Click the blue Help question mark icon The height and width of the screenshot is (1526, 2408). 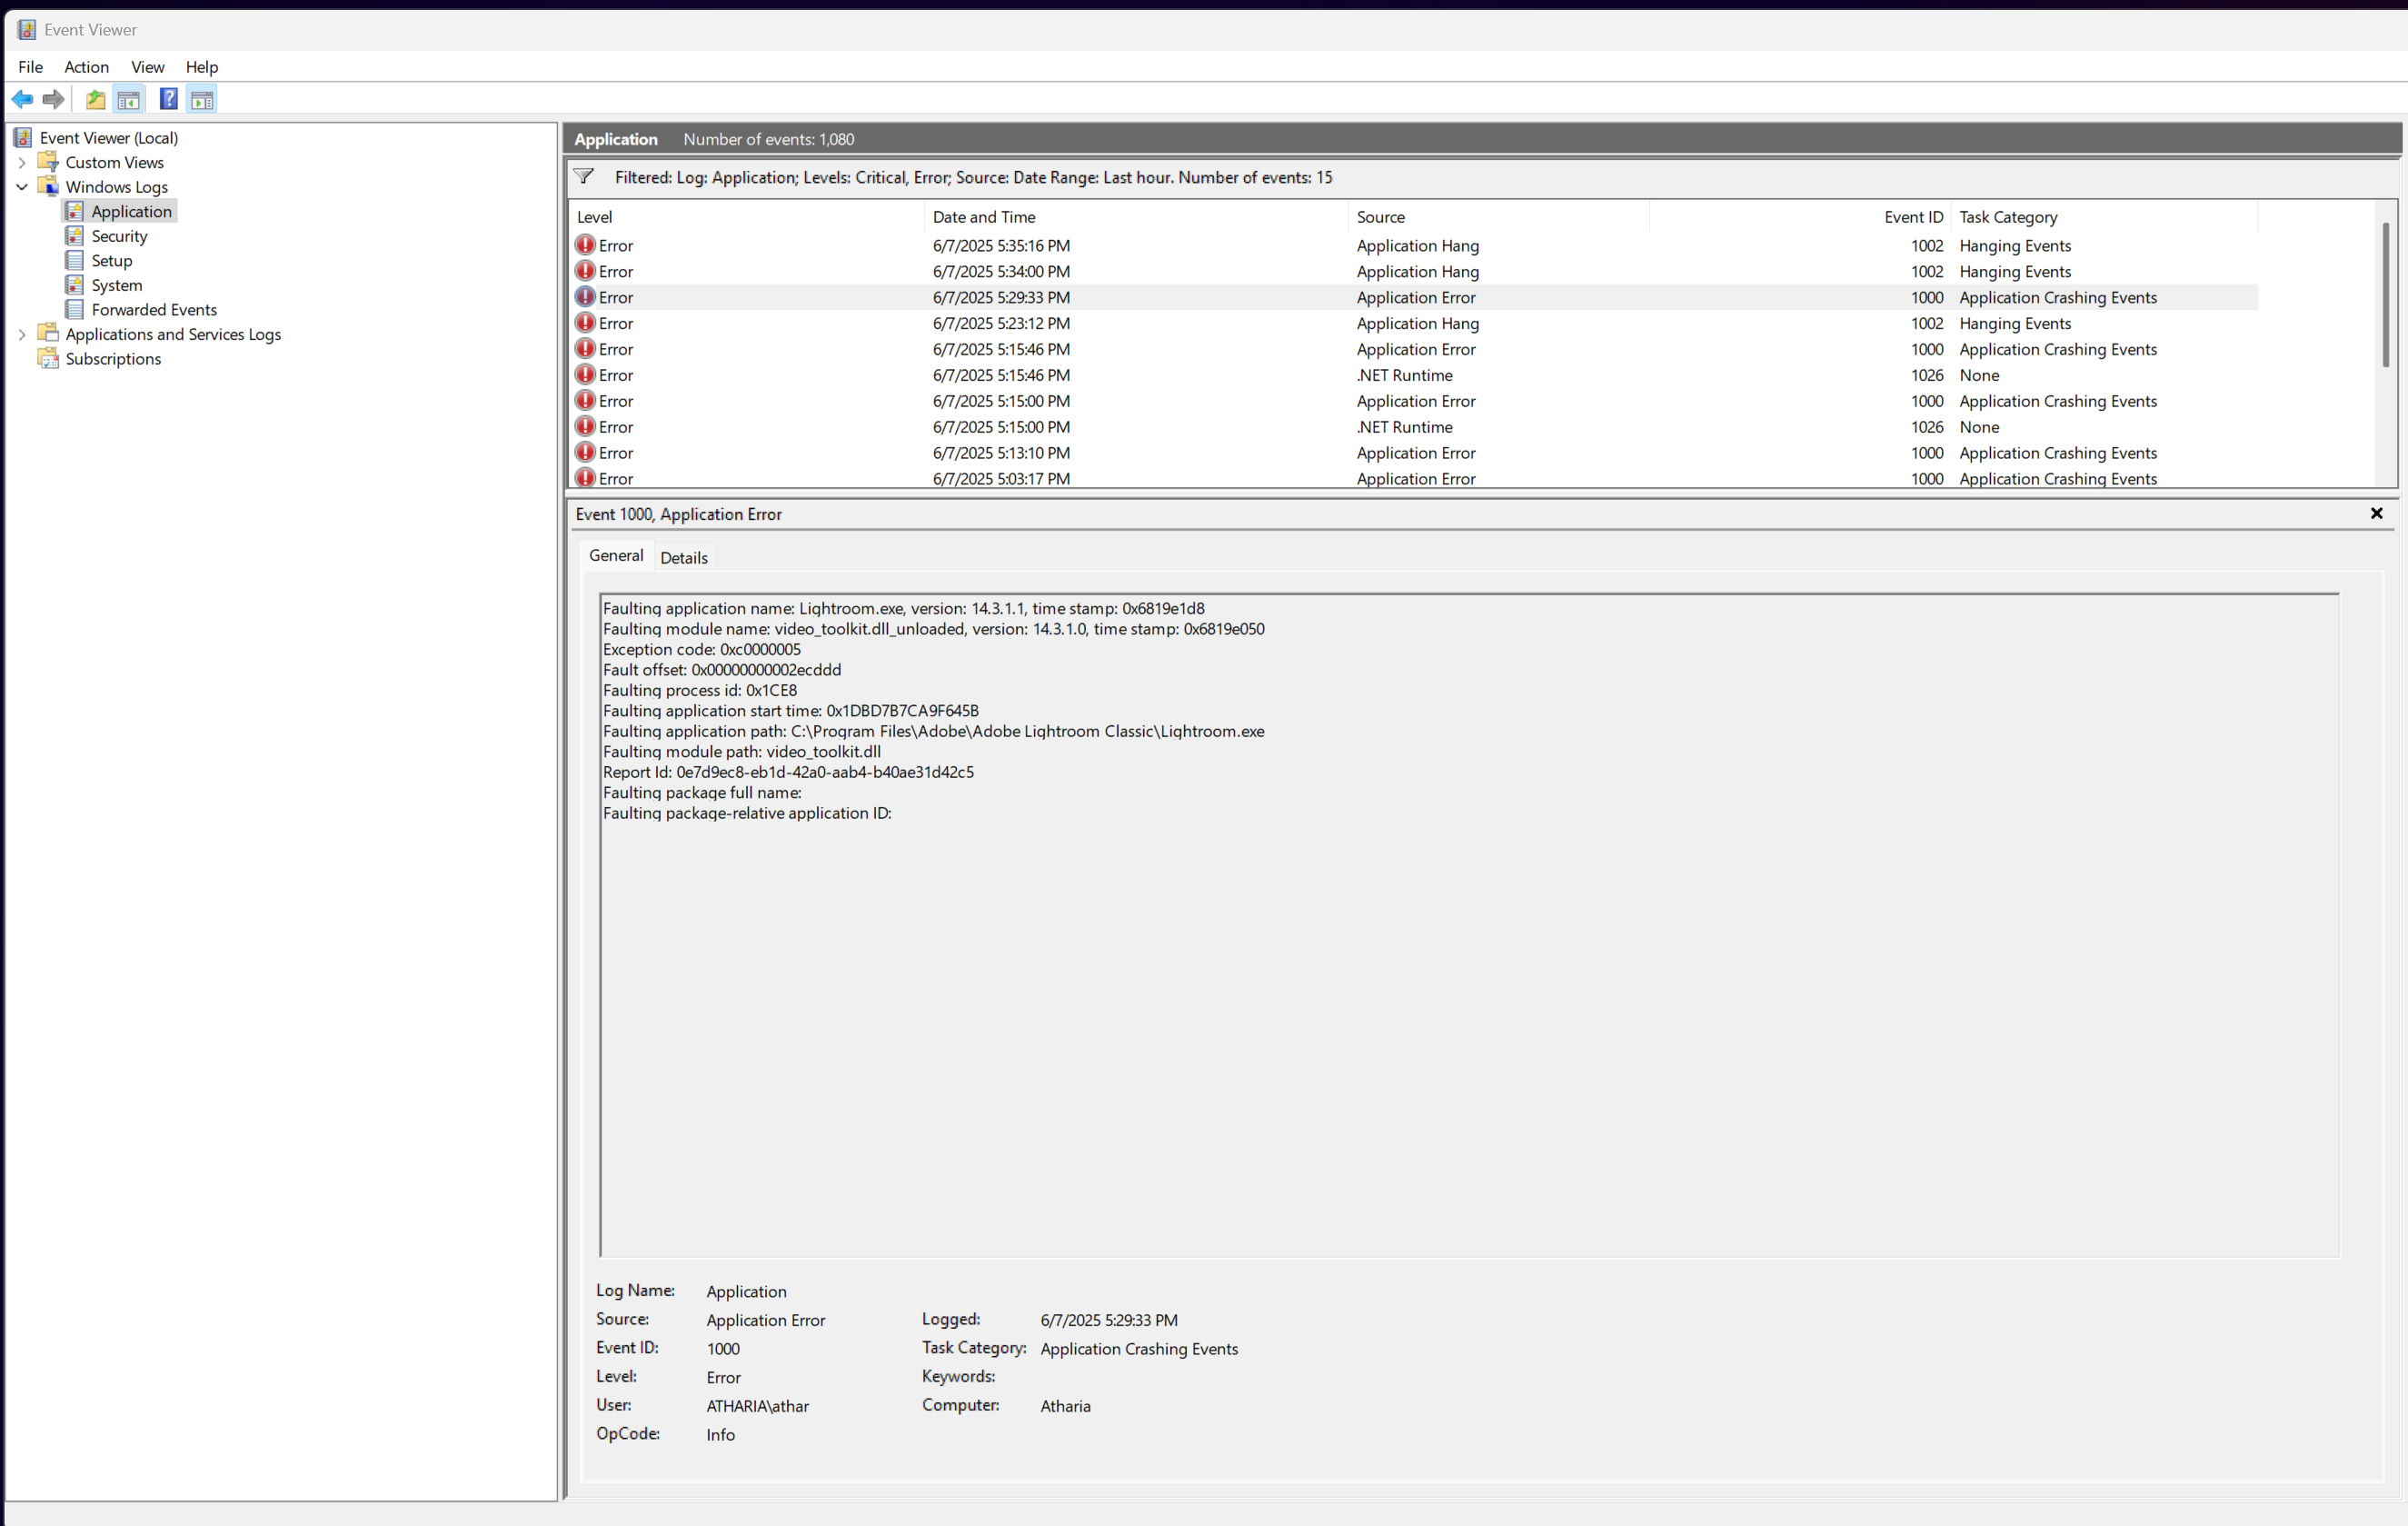tap(169, 99)
